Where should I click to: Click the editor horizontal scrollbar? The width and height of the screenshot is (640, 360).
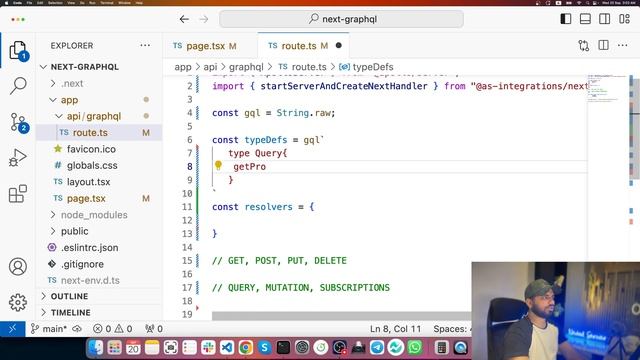(x=341, y=316)
